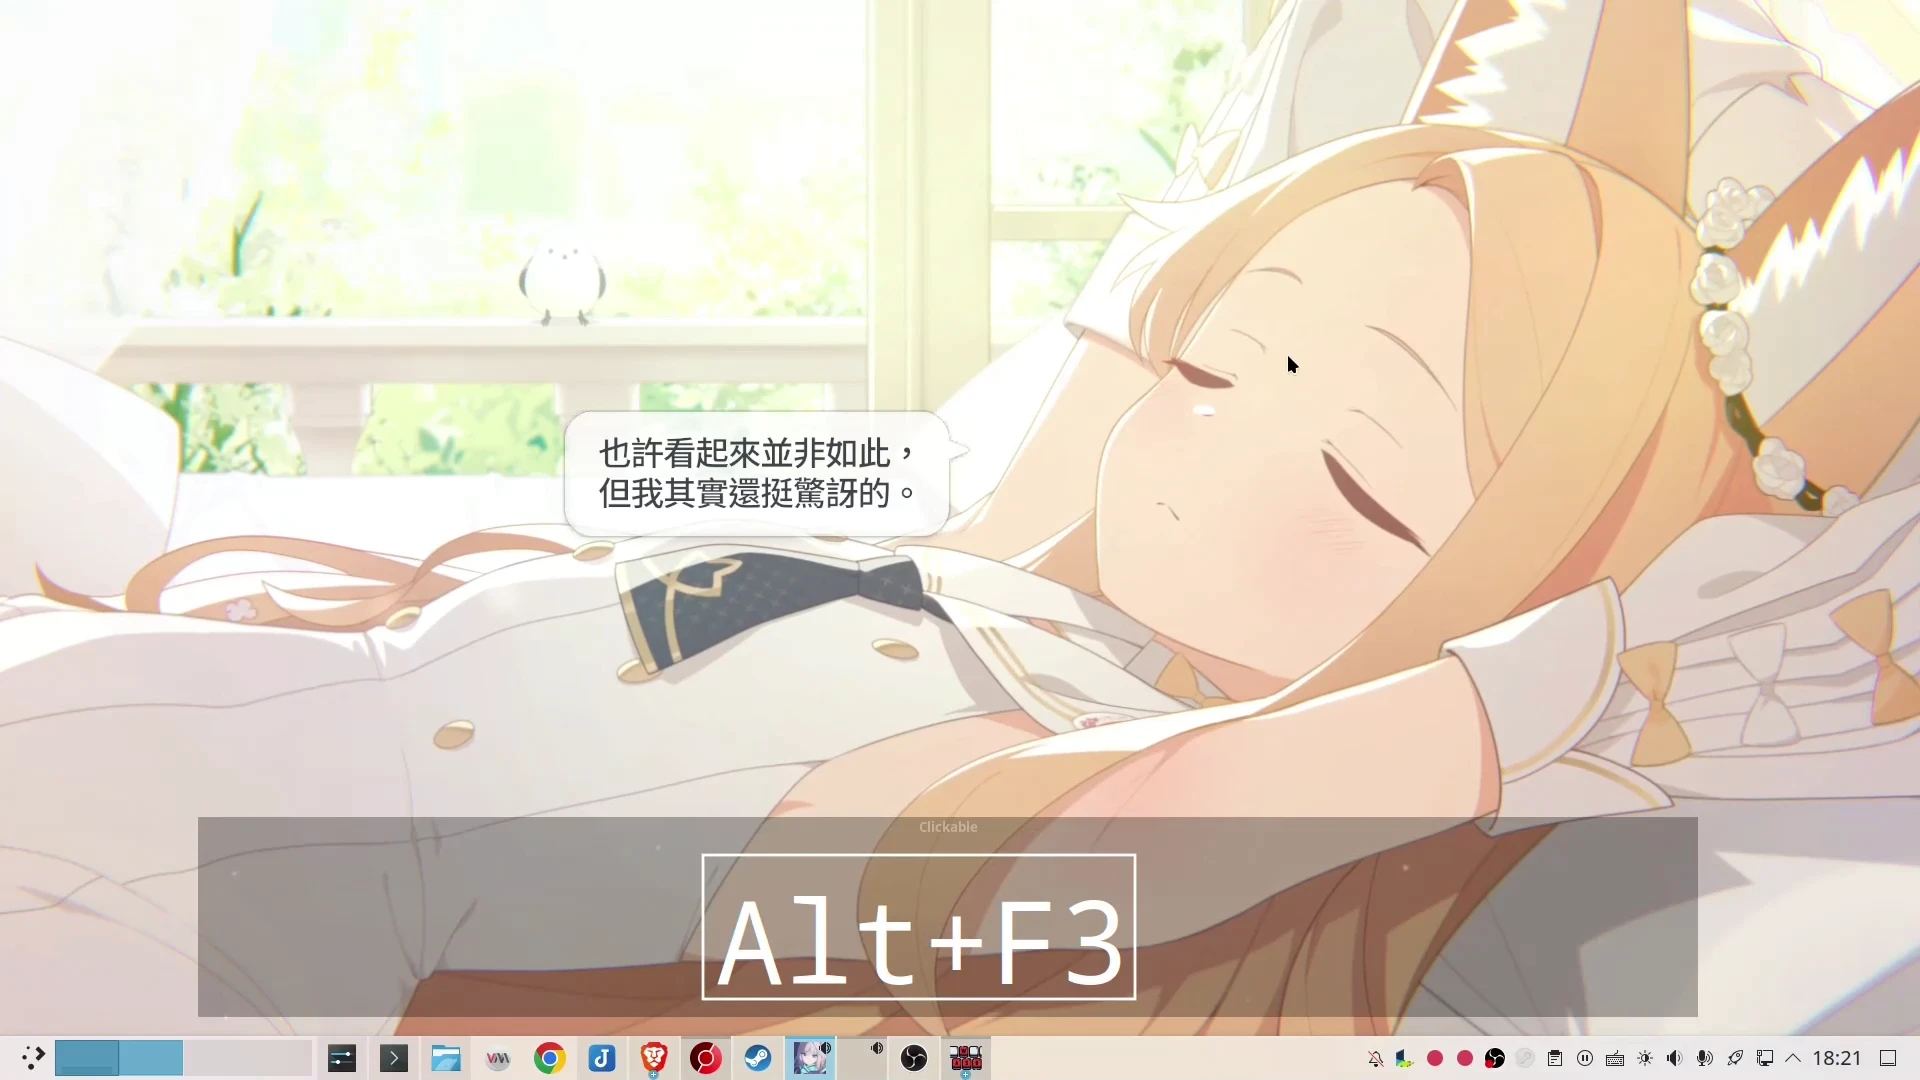Click the OBS recording indicator in tray

pos(1495,1058)
